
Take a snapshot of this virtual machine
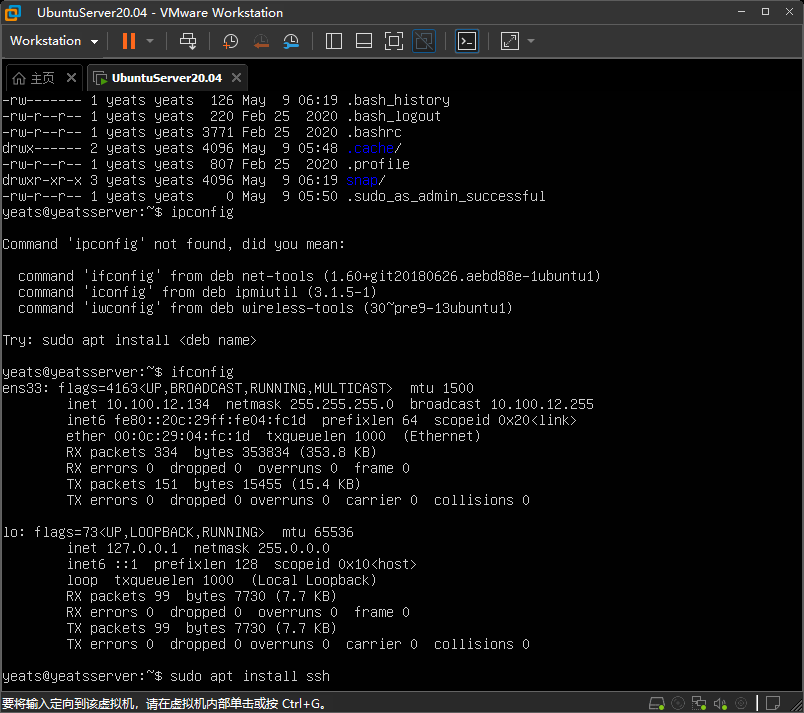click(230, 41)
